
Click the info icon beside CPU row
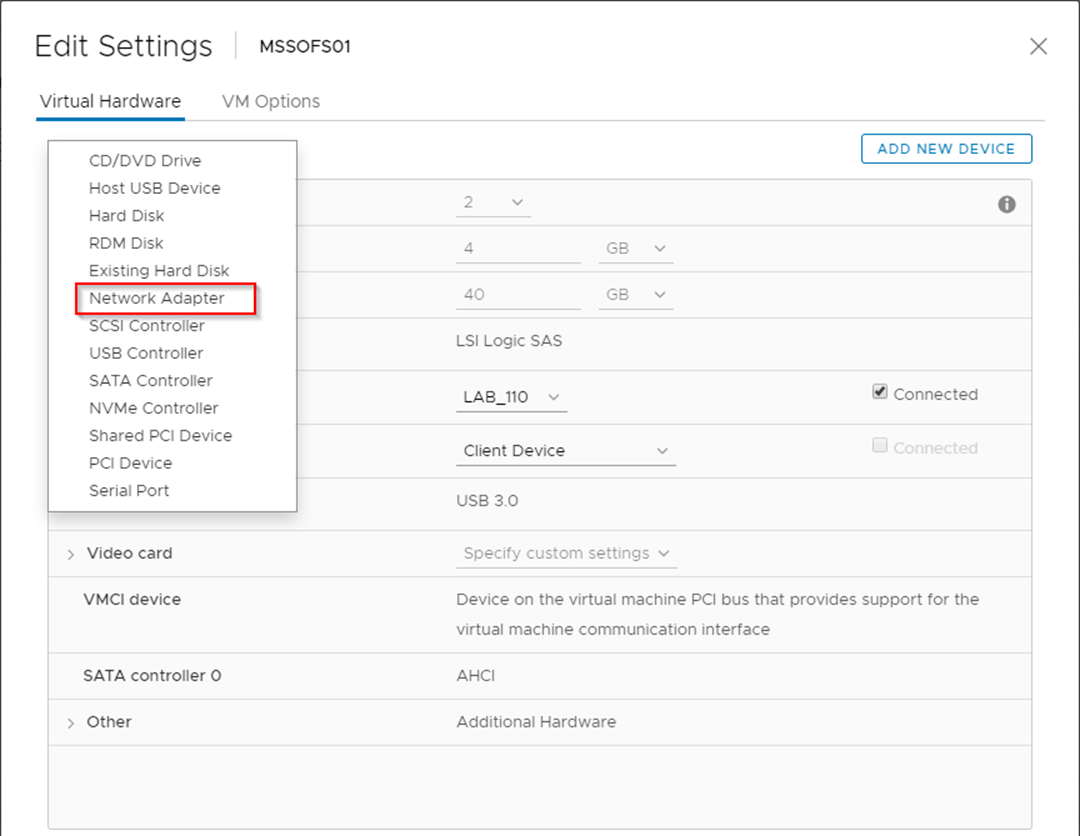pyautogui.click(x=1006, y=204)
